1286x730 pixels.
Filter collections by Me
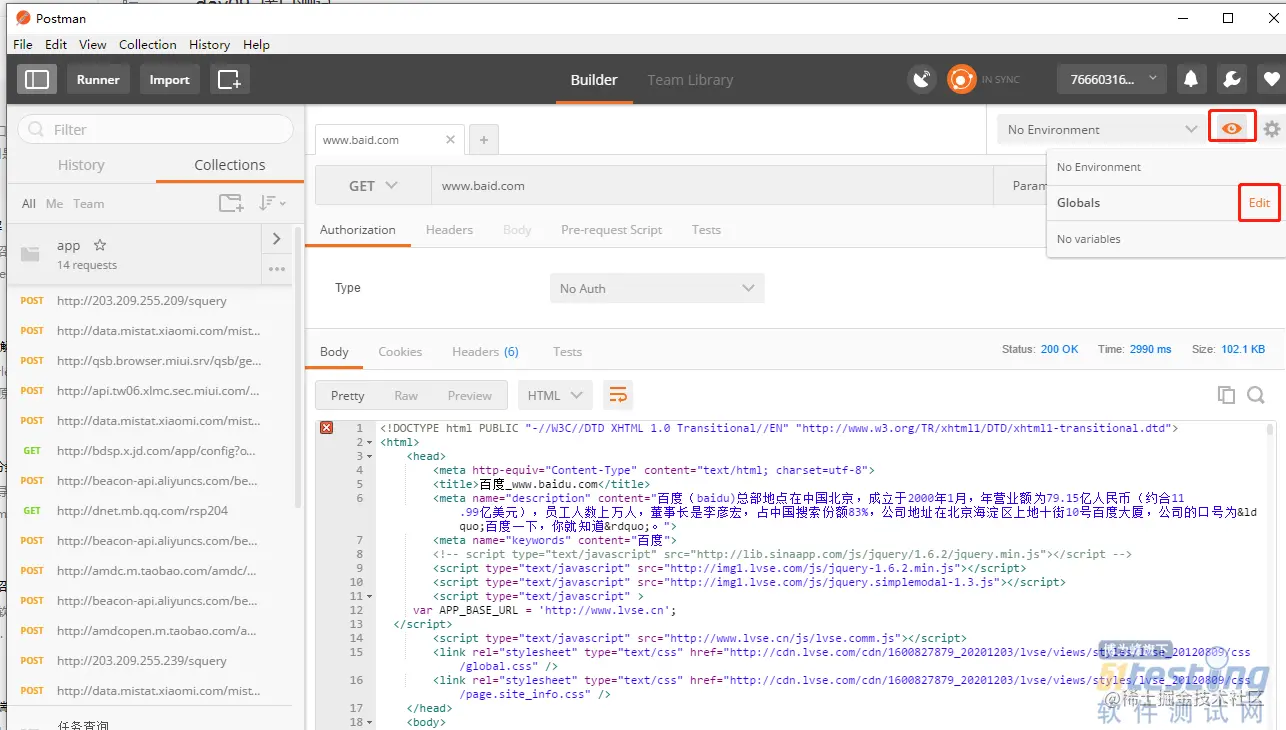click(x=54, y=203)
